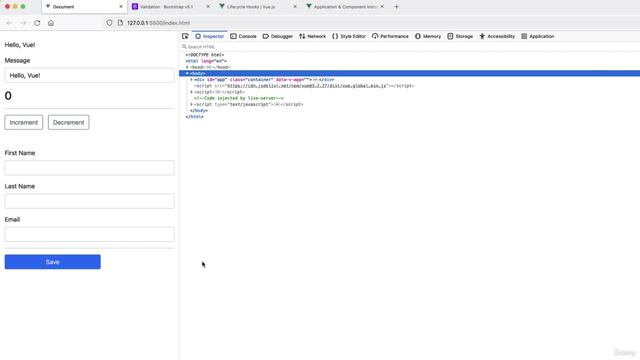
Task: Open the Performance devtools tab
Action: click(x=390, y=36)
